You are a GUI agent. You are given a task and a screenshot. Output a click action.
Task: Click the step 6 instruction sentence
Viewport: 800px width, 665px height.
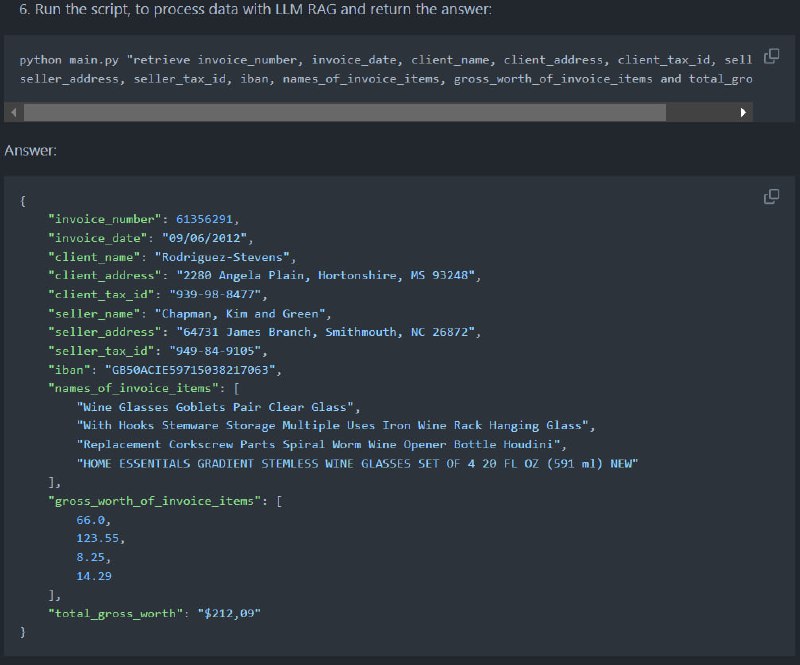256,9
